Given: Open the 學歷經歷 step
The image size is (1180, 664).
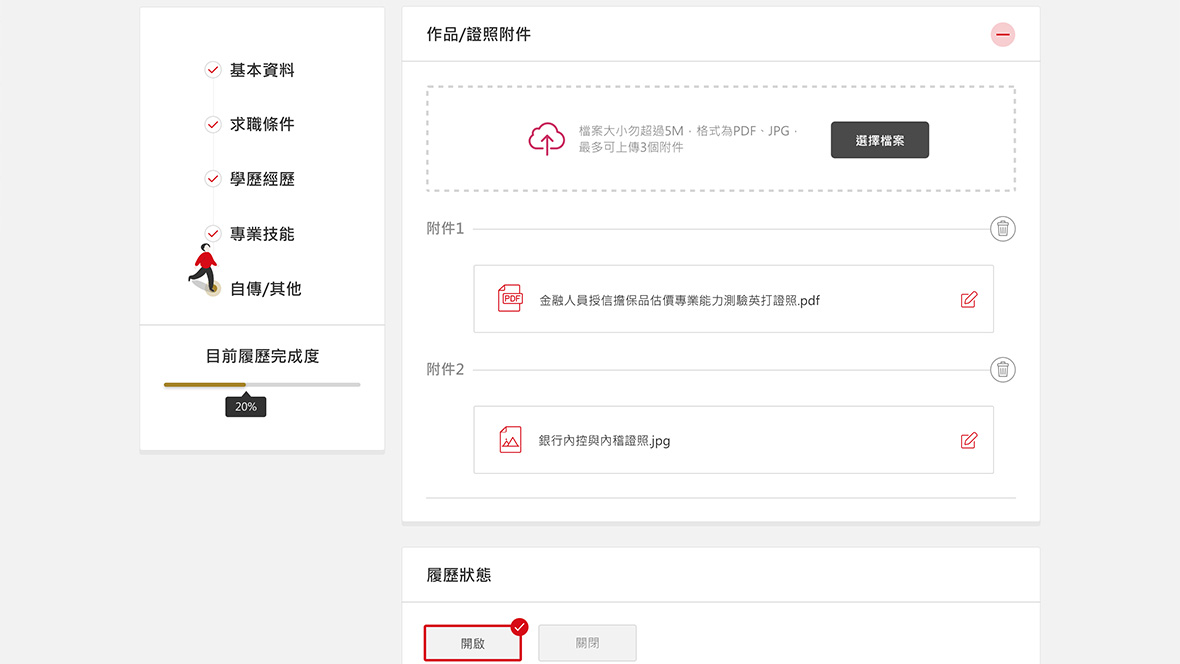Looking at the screenshot, I should click(x=262, y=180).
